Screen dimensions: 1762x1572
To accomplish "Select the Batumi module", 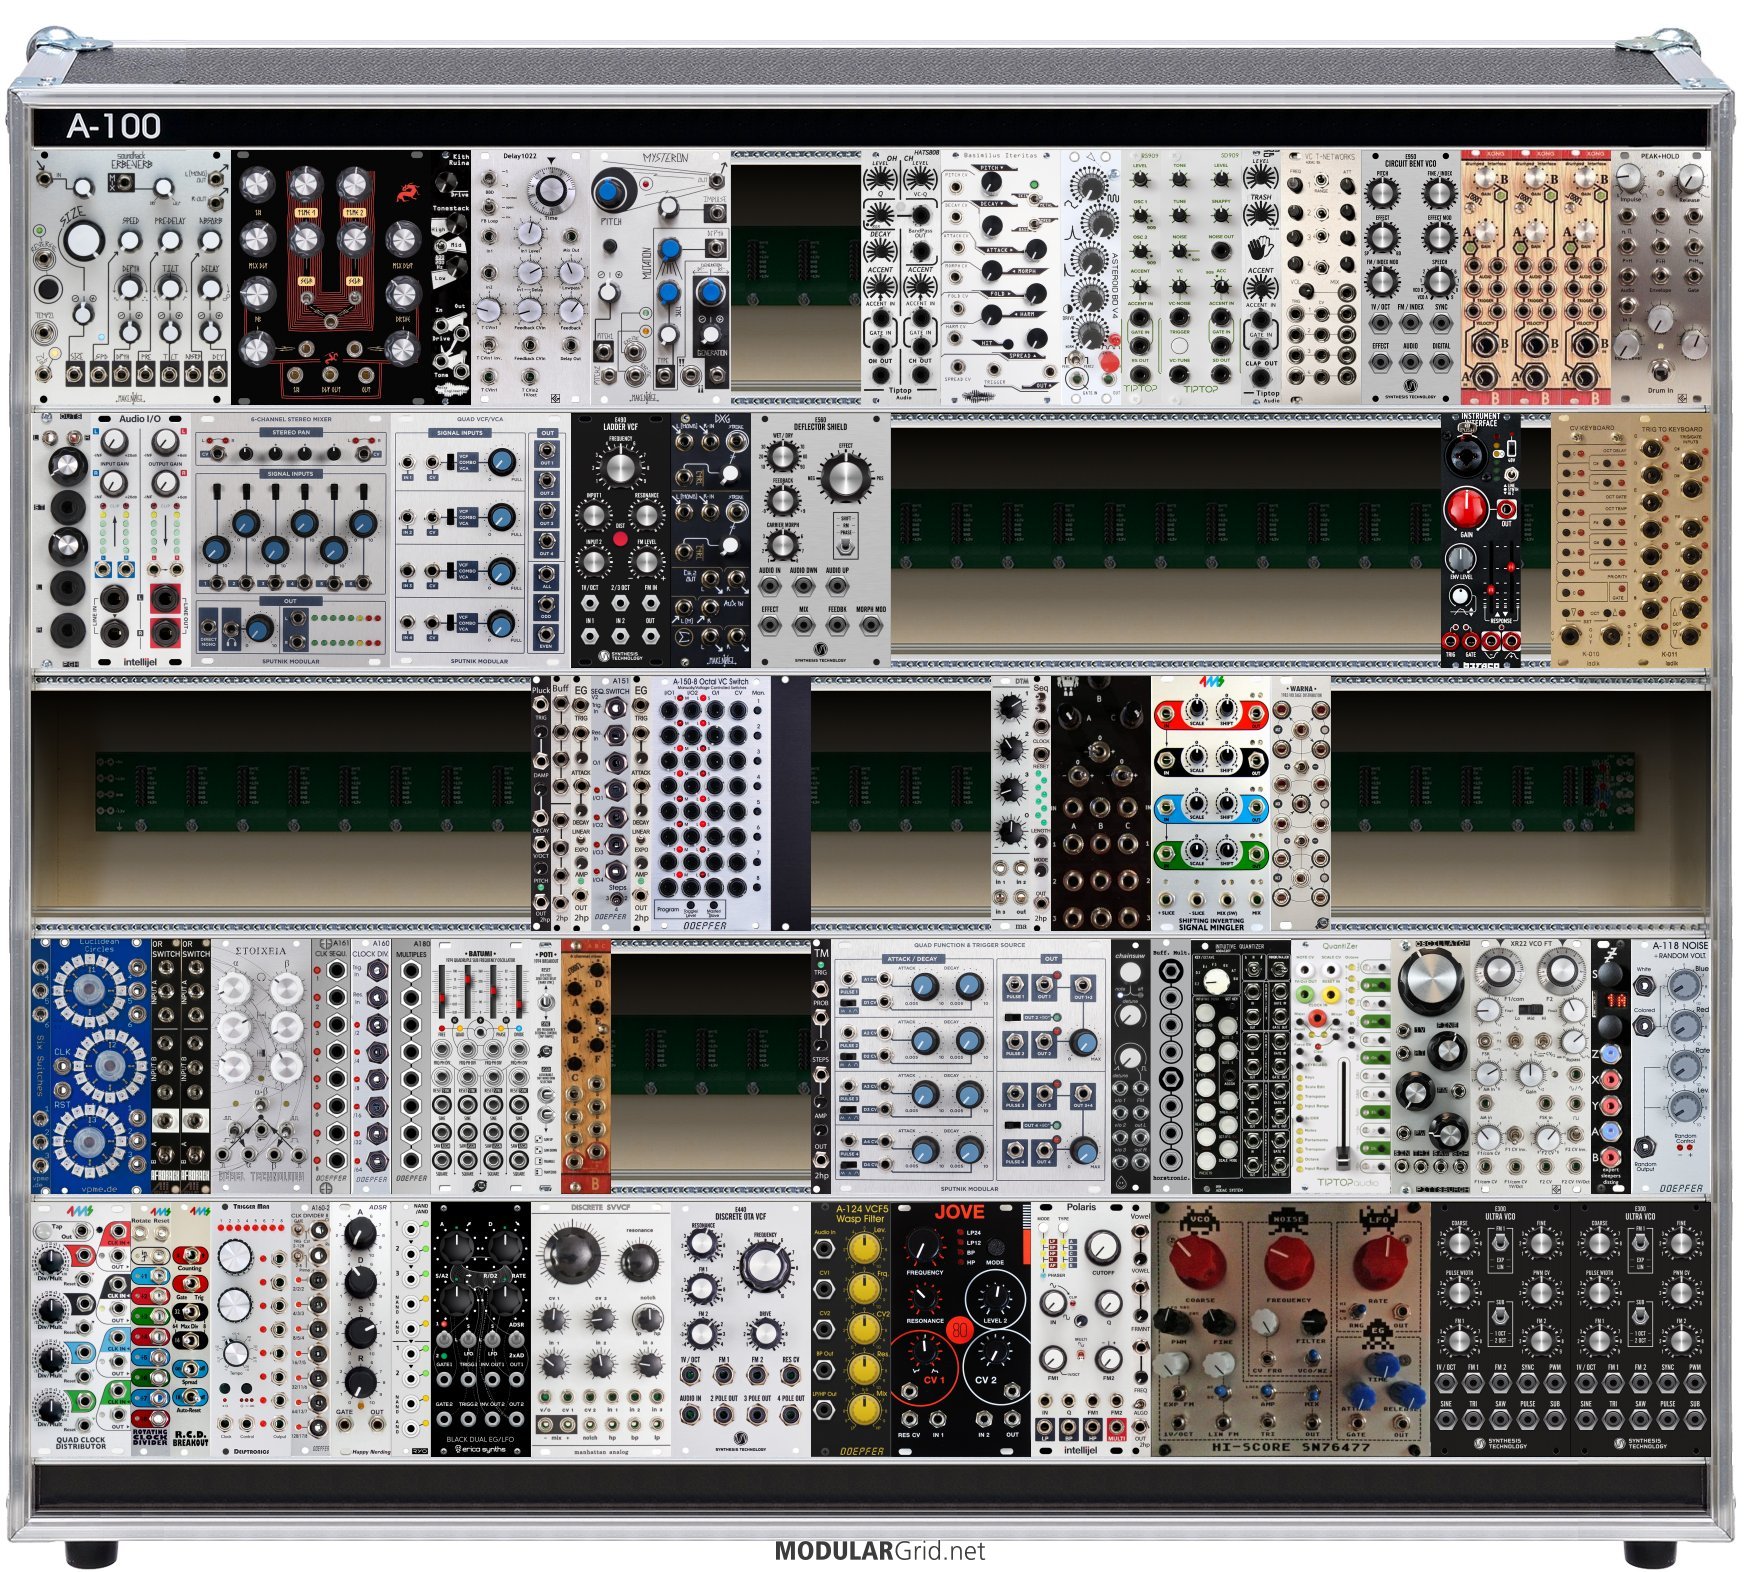I will point(481,1066).
